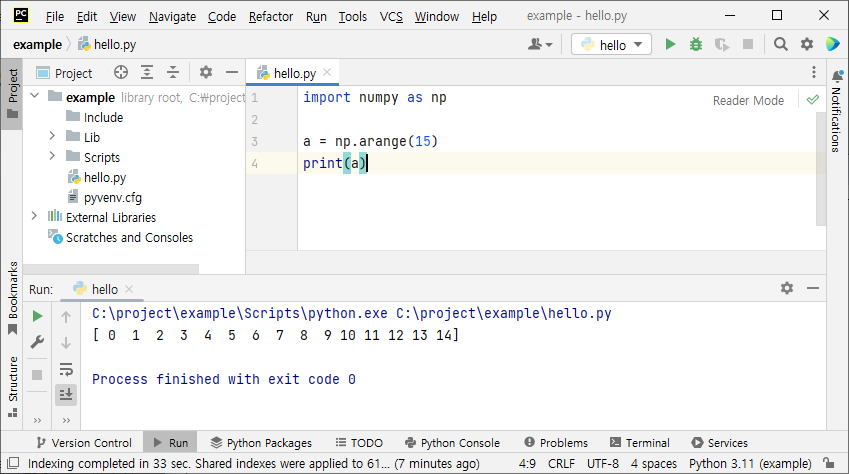Image resolution: width=849 pixels, height=474 pixels.
Task: Click the up arrow in Run panel
Action: point(66,317)
